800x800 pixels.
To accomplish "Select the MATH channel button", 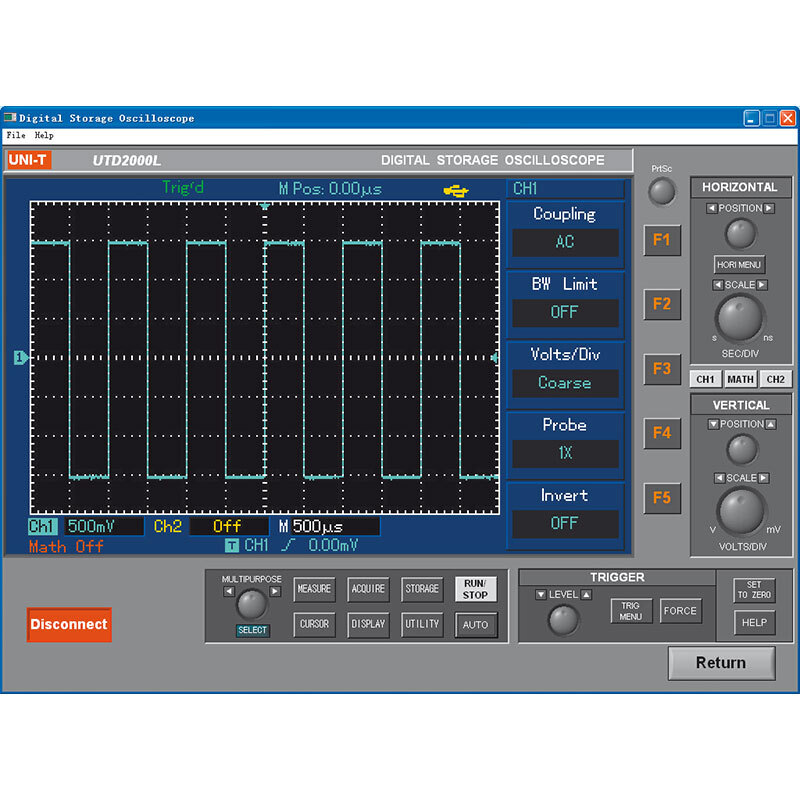I will click(740, 379).
